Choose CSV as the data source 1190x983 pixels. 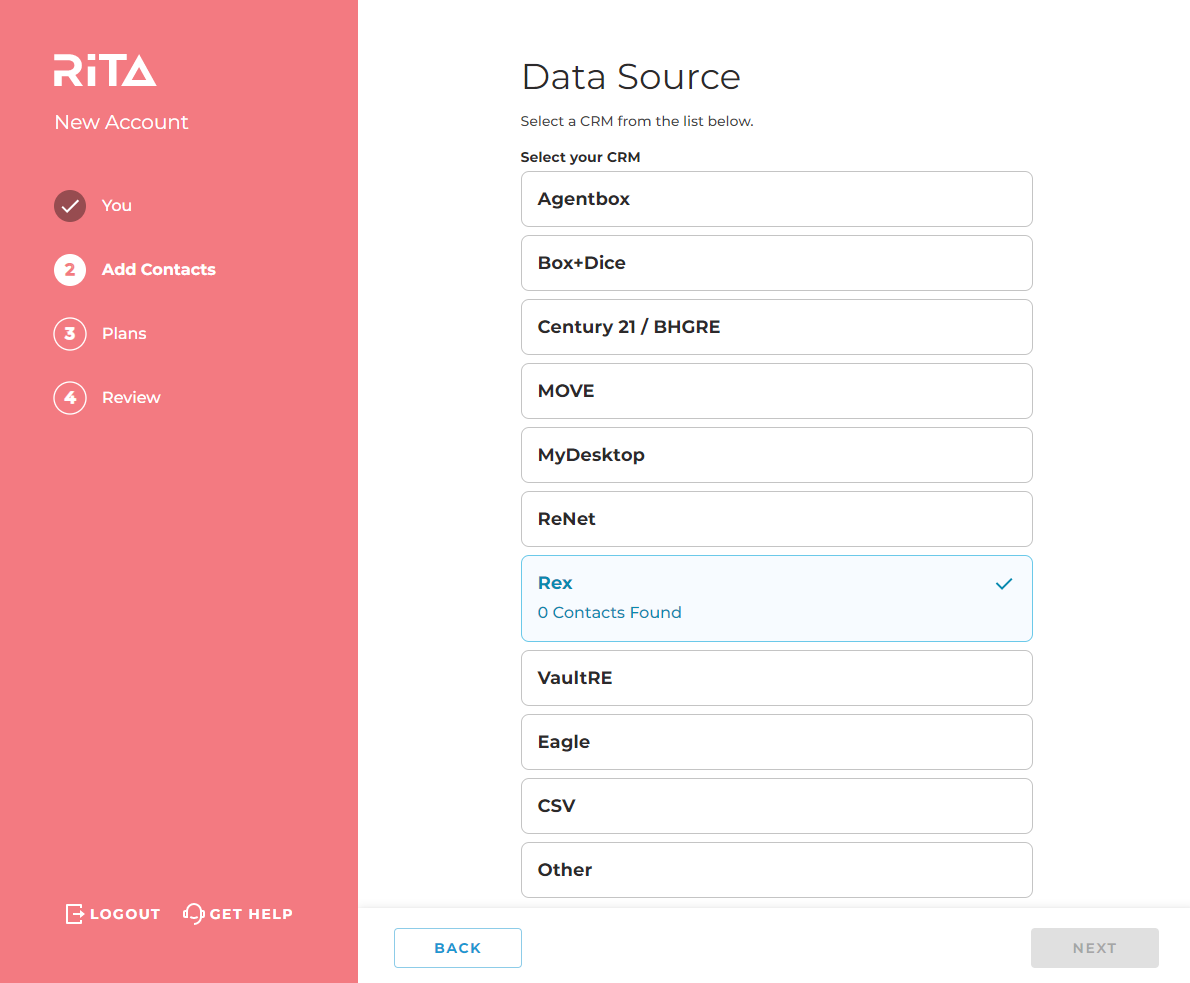coord(776,806)
